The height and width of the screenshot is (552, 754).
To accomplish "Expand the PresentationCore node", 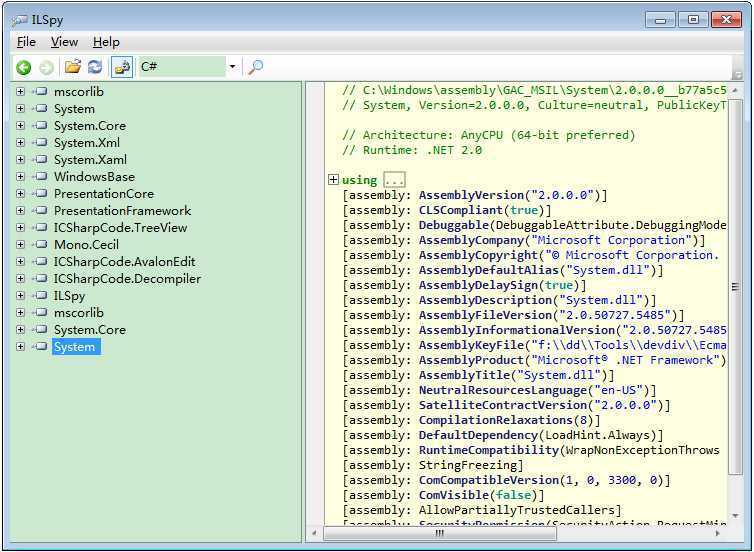I will click(20, 193).
